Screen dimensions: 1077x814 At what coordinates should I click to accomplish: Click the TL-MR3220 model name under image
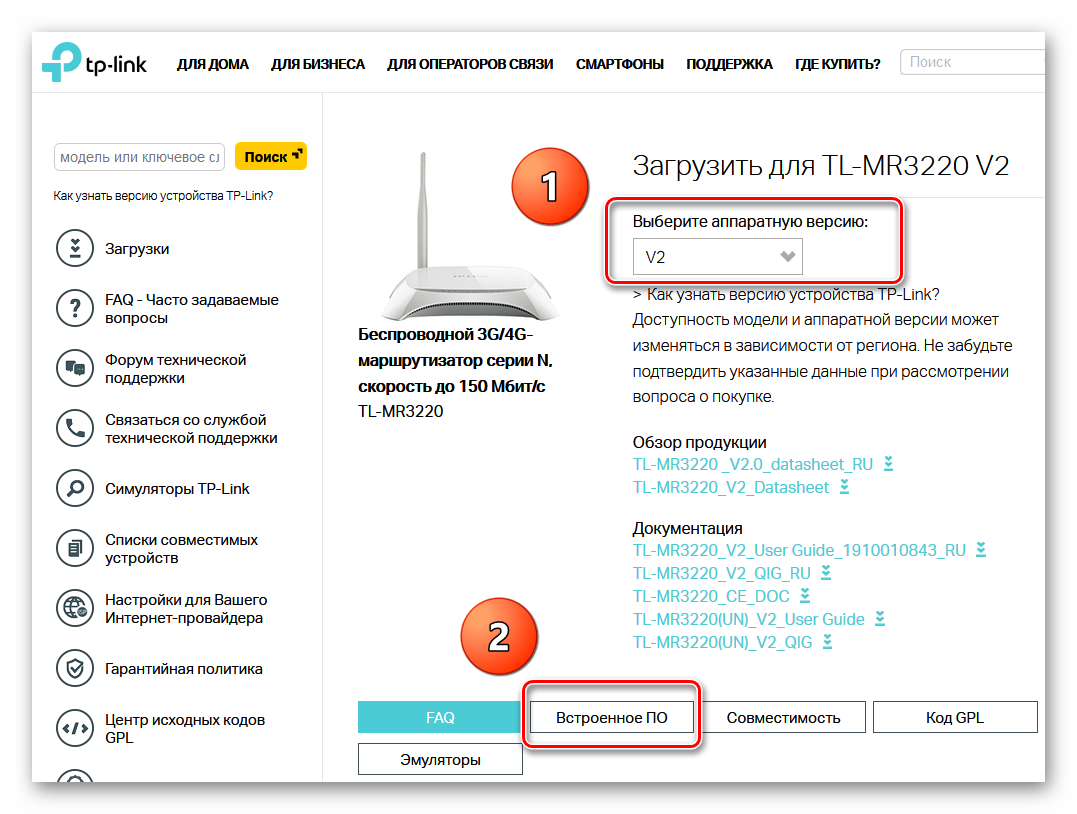point(400,411)
